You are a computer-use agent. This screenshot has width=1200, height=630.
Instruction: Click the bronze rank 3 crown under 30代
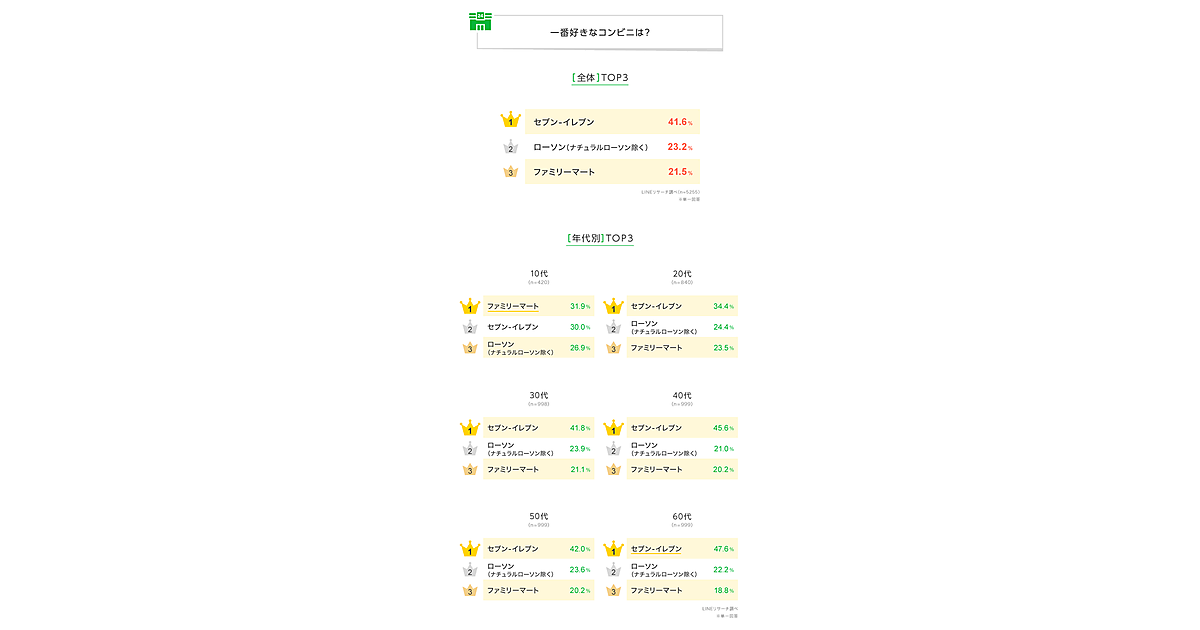(470, 470)
